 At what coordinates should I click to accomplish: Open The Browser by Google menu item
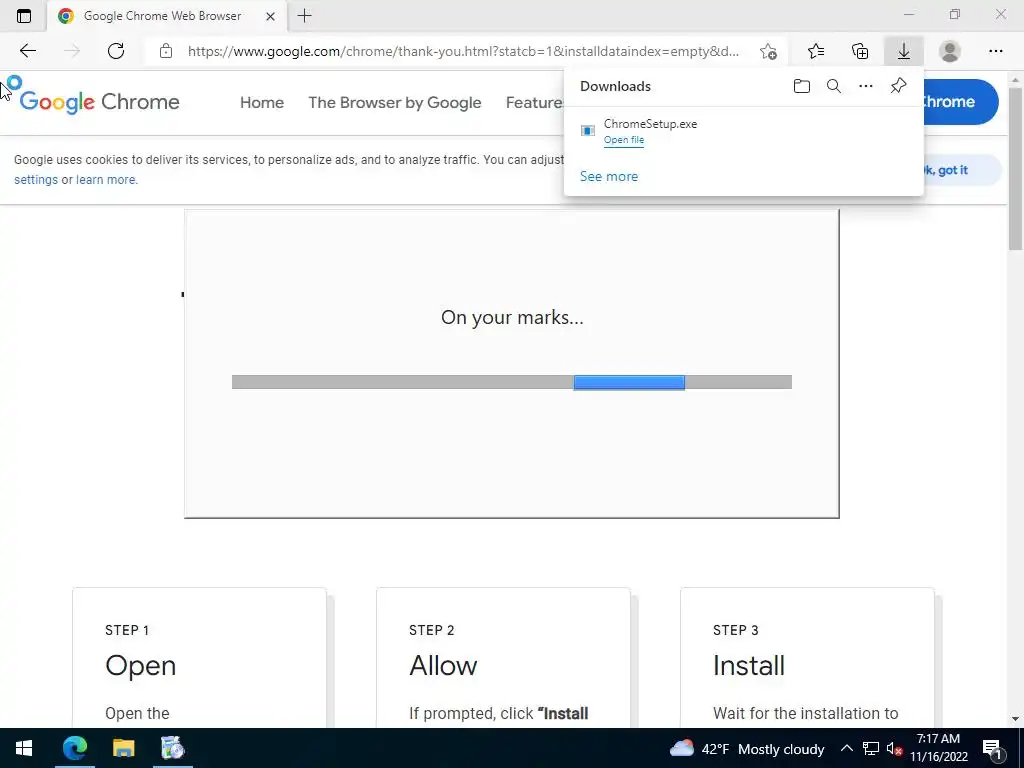[x=394, y=103]
